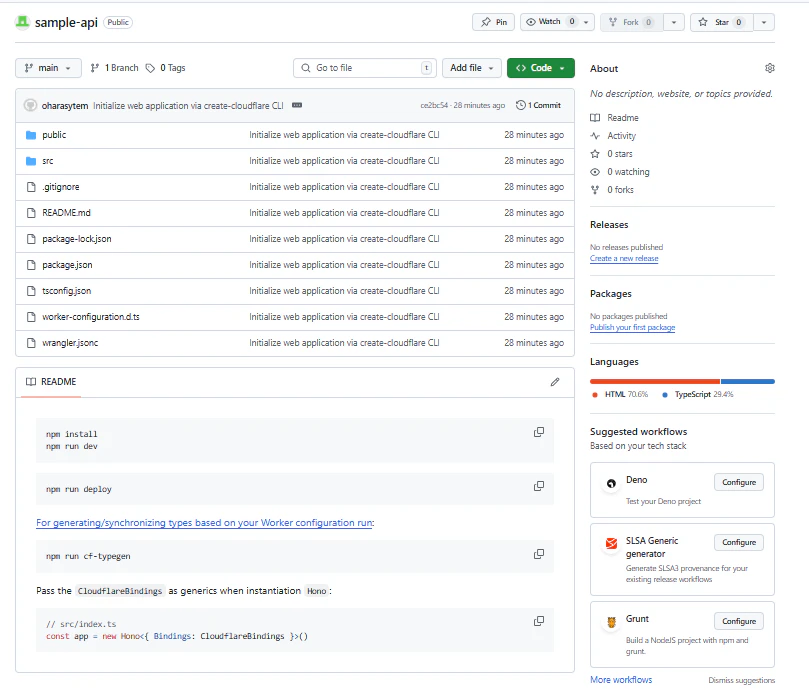809x697 pixels.
Task: Open the Activity link in About
Action: coord(621,136)
